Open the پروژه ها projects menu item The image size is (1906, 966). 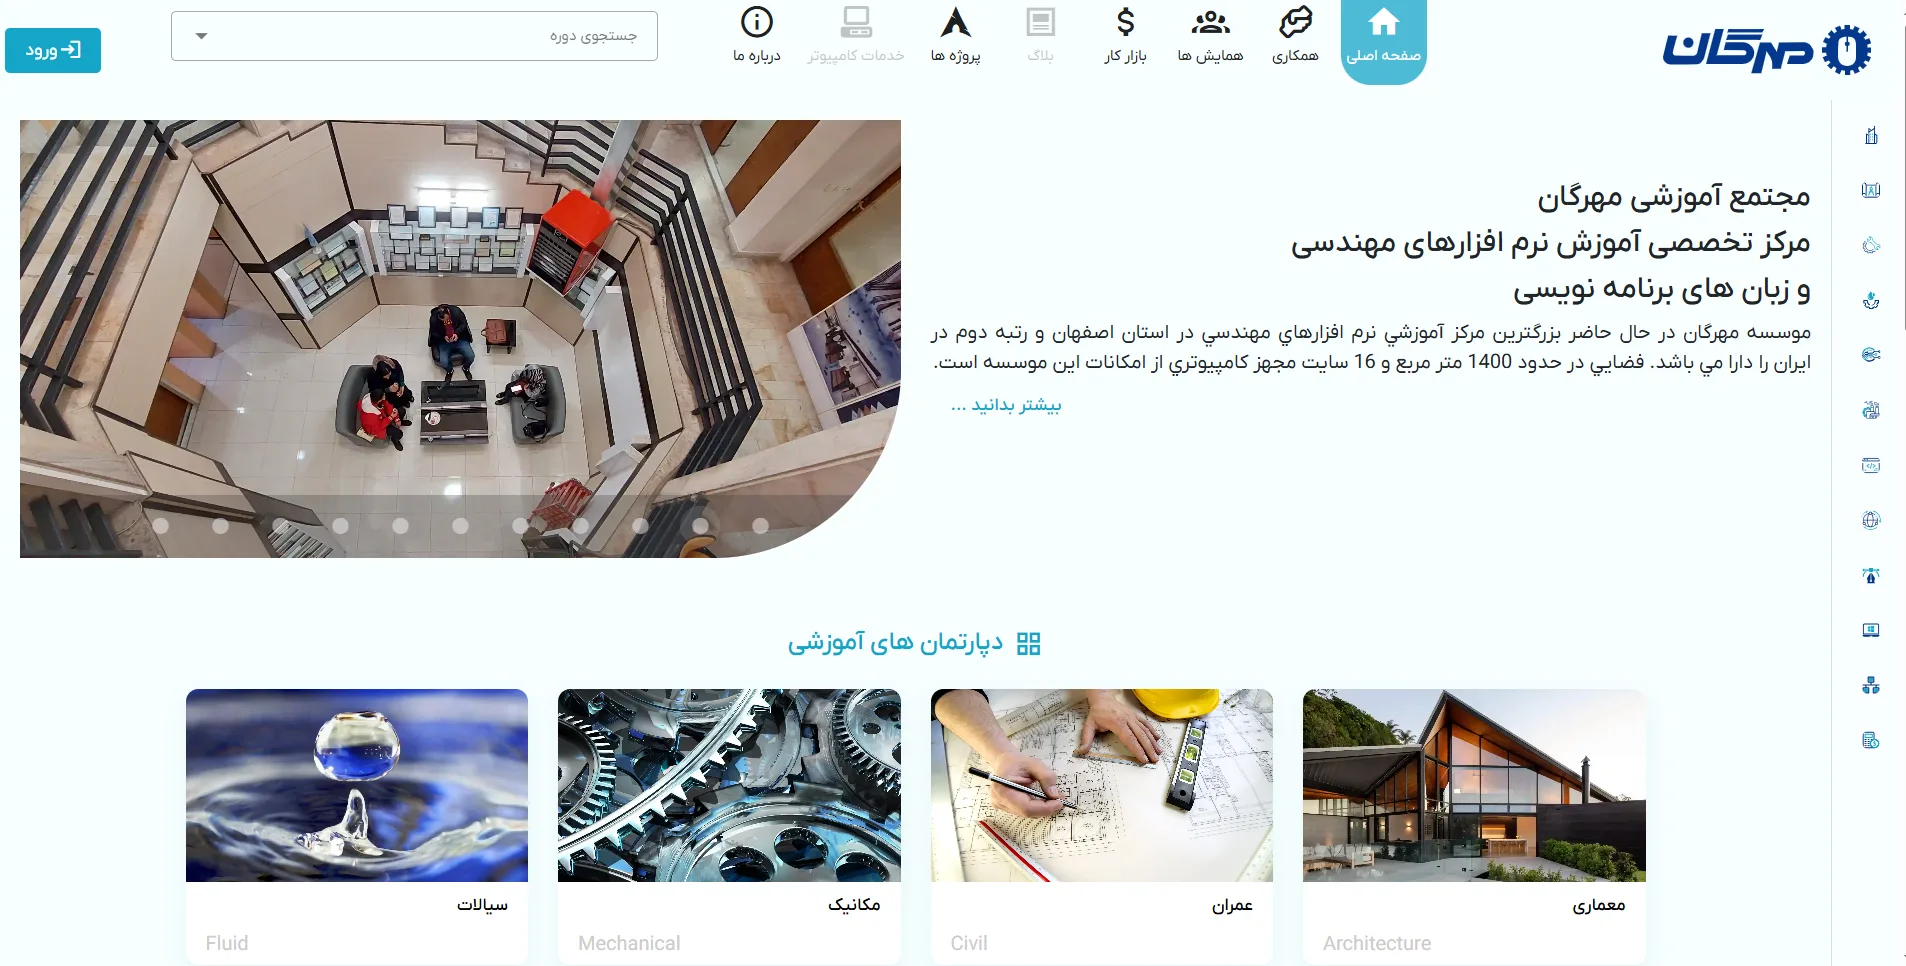(956, 36)
